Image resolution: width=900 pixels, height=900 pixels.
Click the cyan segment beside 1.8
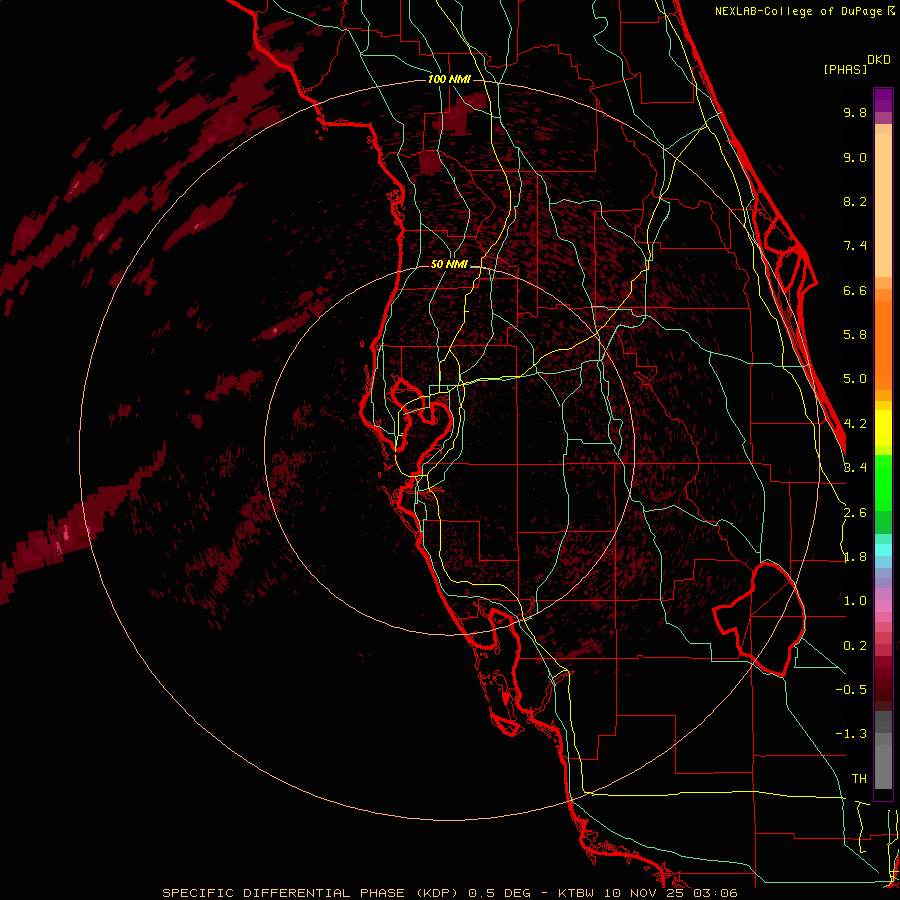coord(883,550)
